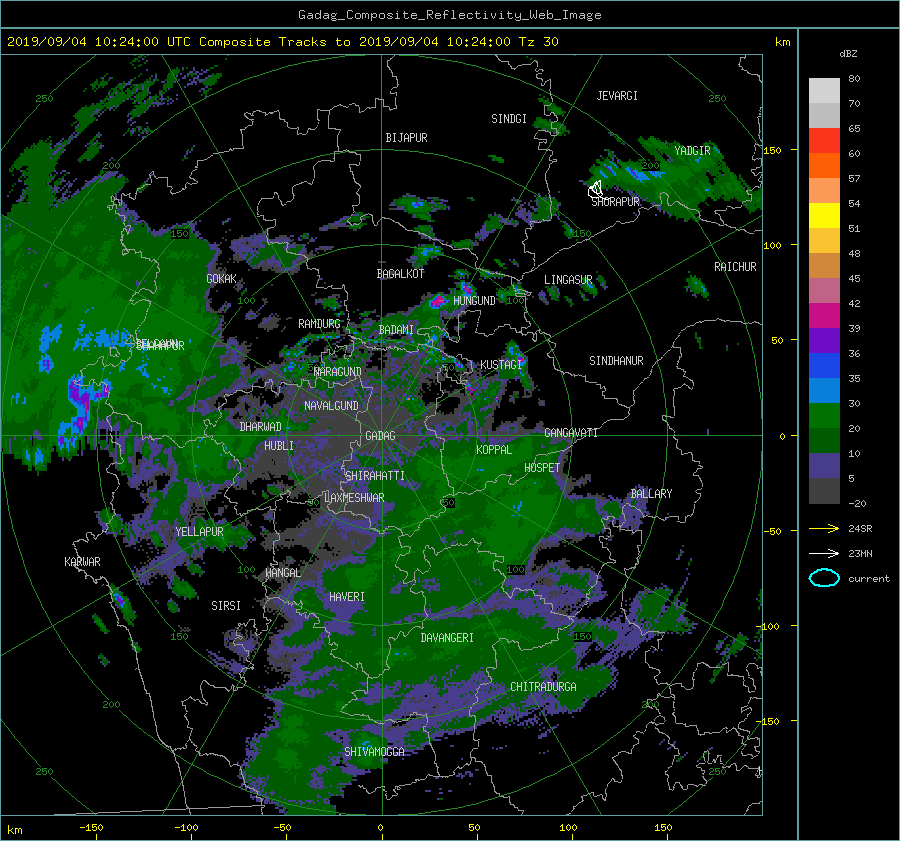Click the BAGALKOT city label
The height and width of the screenshot is (841, 900).
pyautogui.click(x=400, y=274)
